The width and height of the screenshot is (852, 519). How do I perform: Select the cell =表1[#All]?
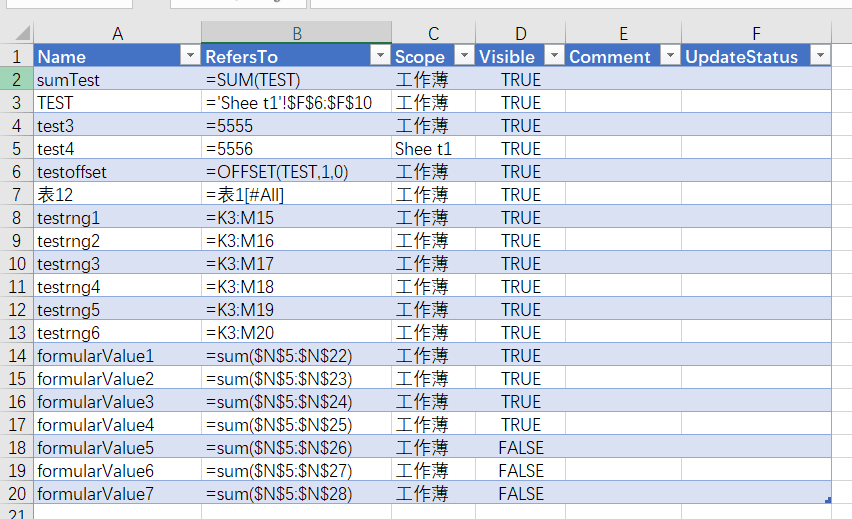coord(297,195)
